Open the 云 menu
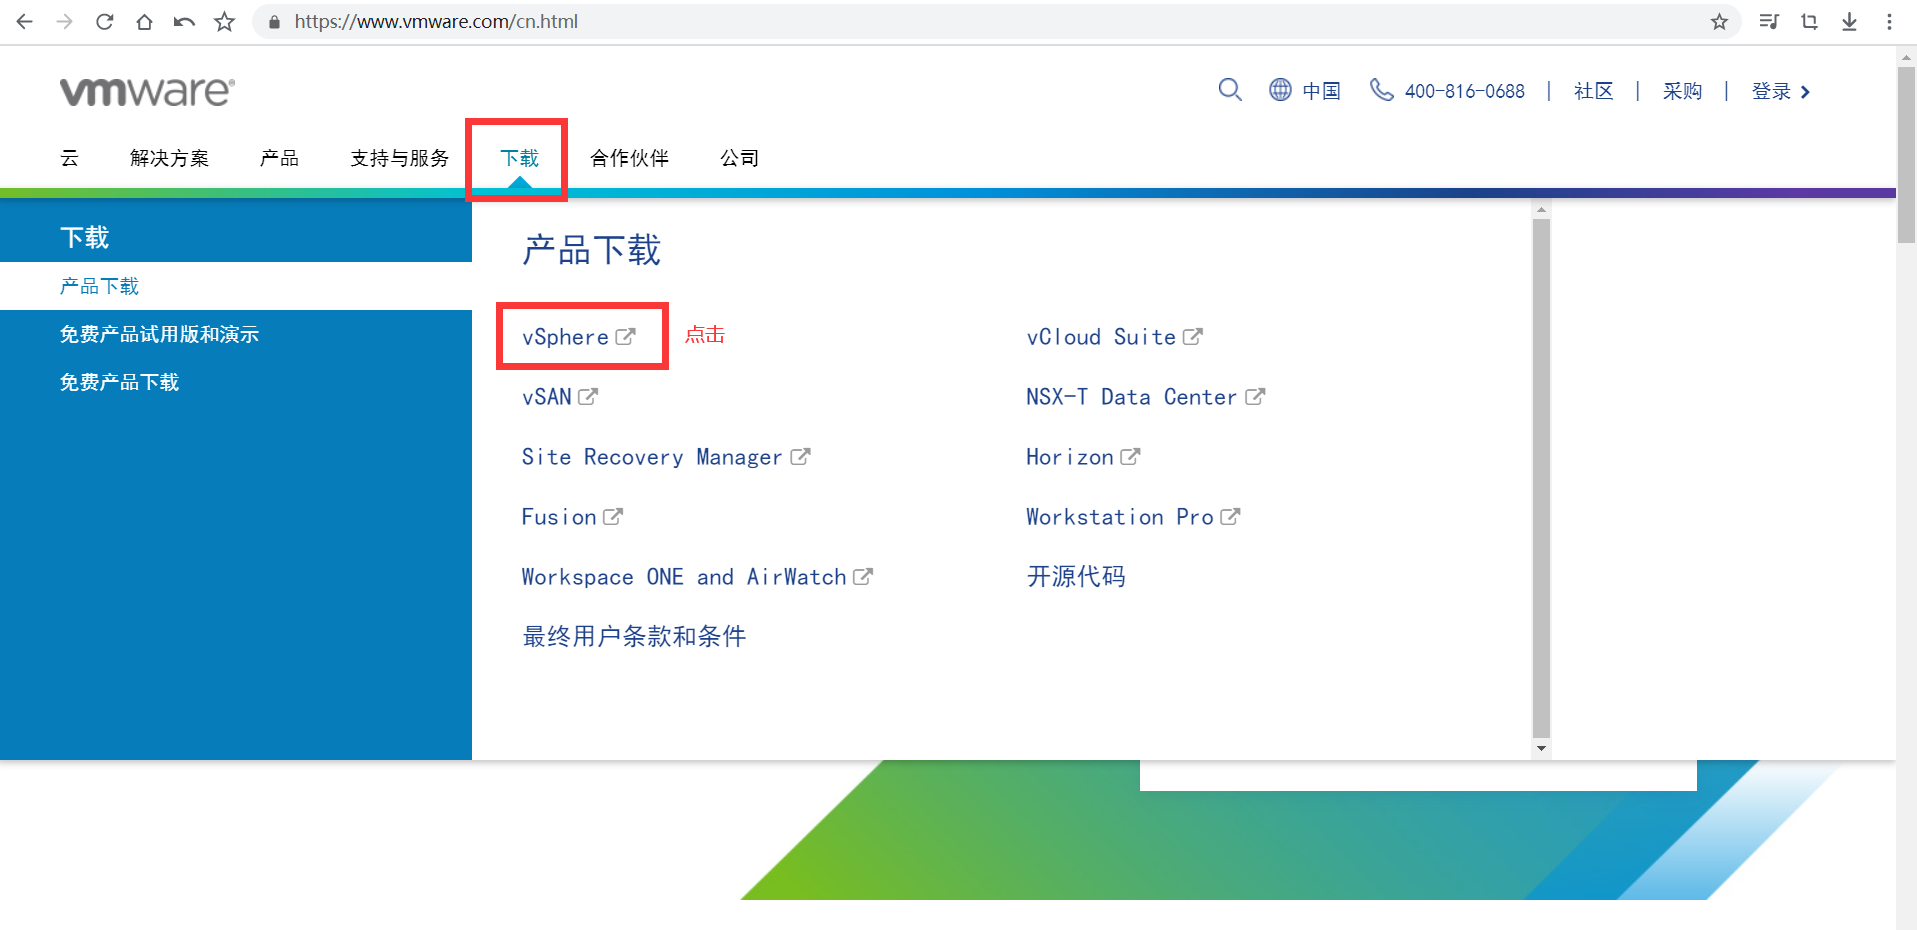This screenshot has width=1917, height=930. (69, 158)
